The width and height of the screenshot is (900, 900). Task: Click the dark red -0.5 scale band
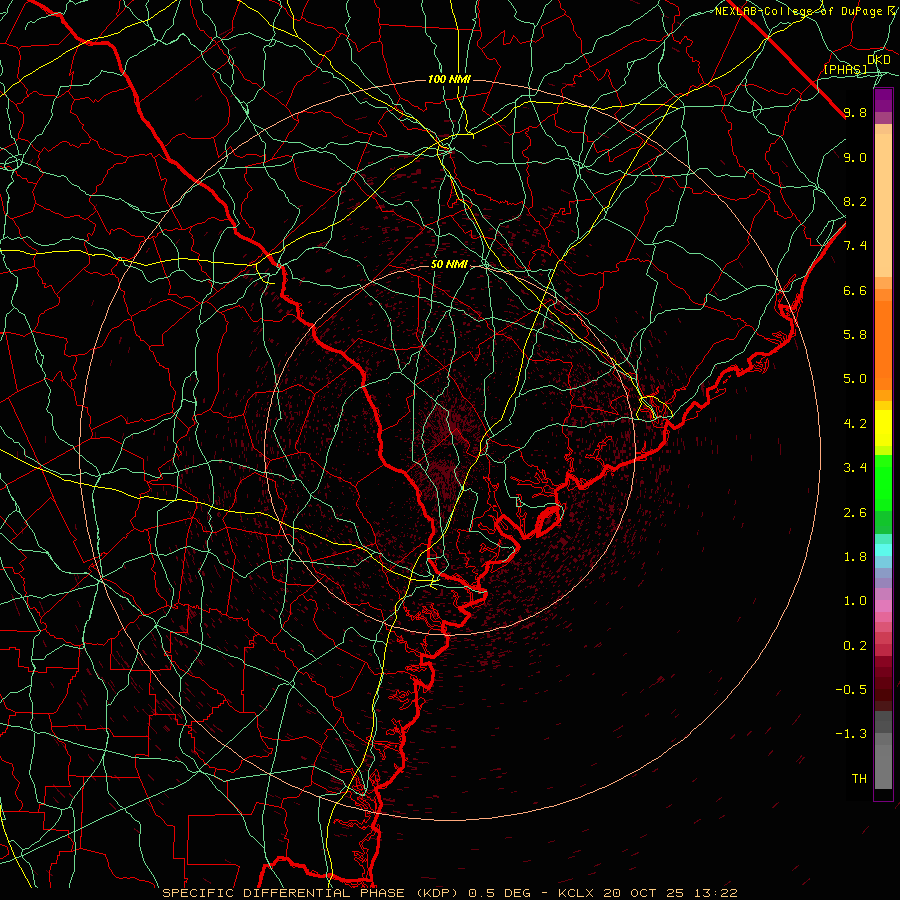pyautogui.click(x=883, y=689)
